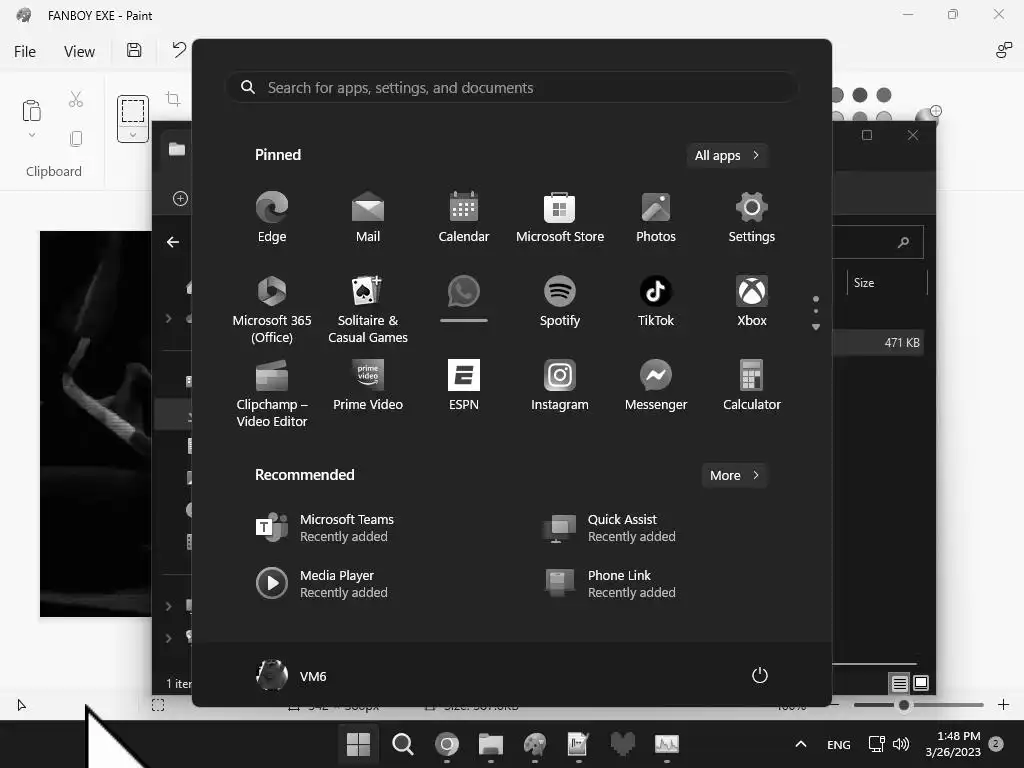The height and width of the screenshot is (768, 1024).
Task: Select the 471 KB file row
Action: [878, 343]
